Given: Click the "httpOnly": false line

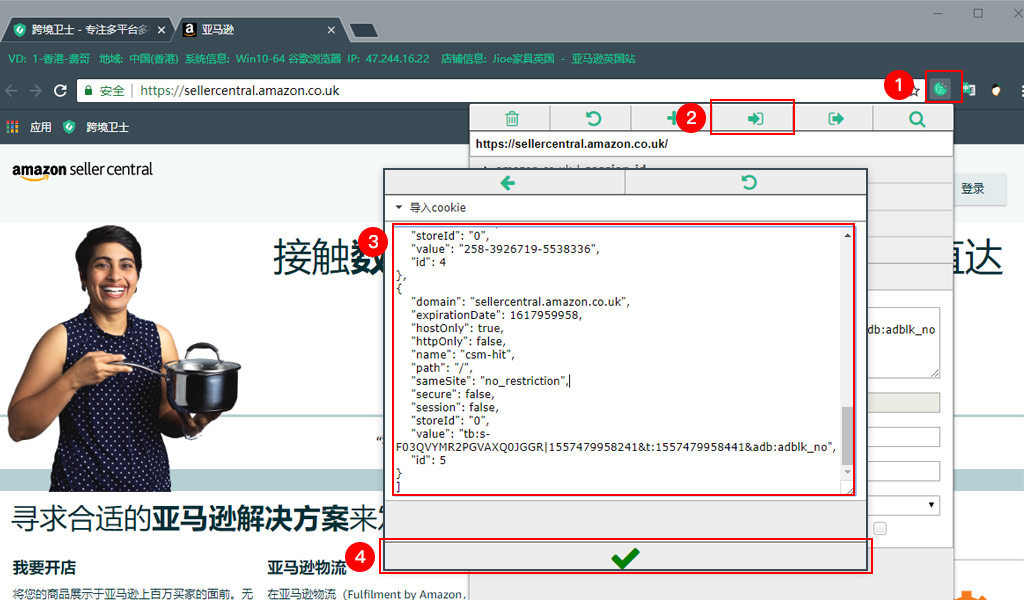Looking at the screenshot, I should point(458,341).
